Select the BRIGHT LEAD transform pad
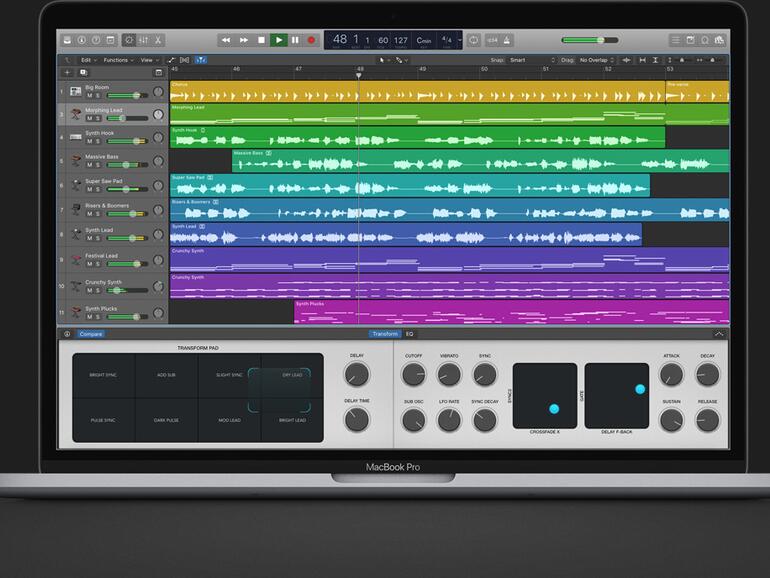Image resolution: width=770 pixels, height=578 pixels. 292,420
